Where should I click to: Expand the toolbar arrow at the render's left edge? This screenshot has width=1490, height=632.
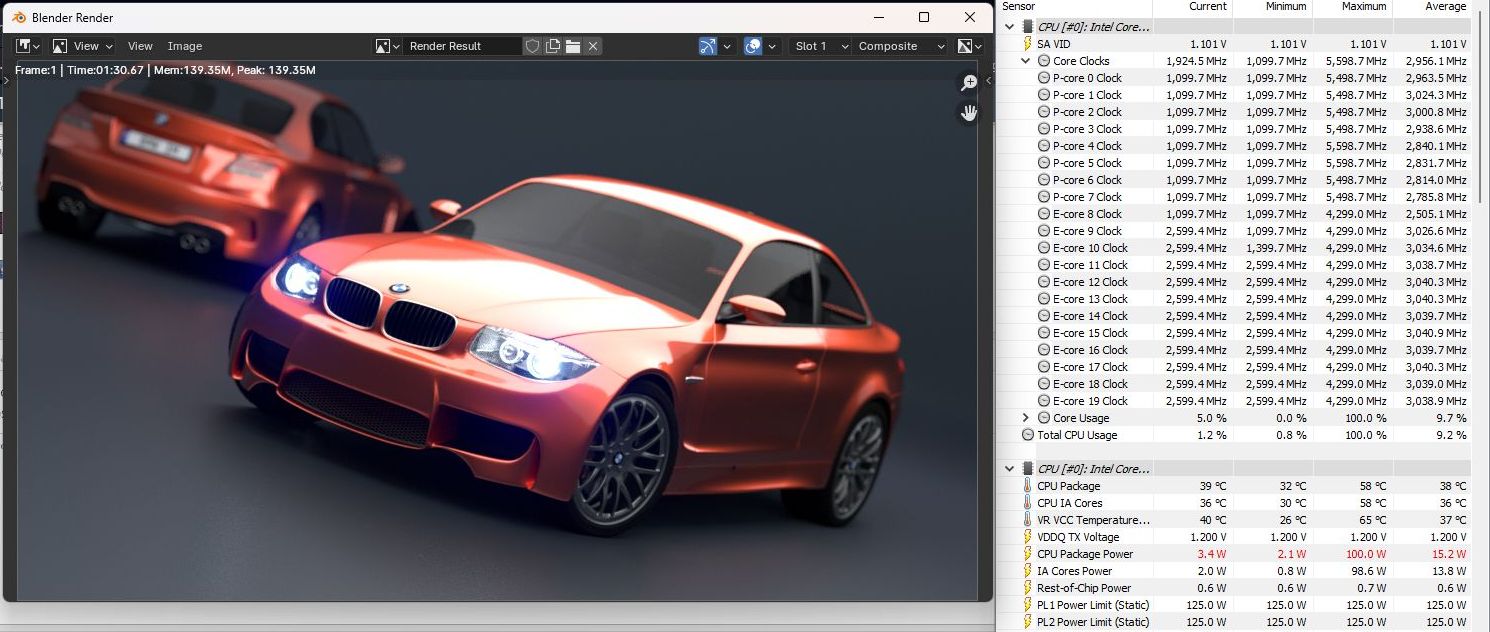point(5,80)
